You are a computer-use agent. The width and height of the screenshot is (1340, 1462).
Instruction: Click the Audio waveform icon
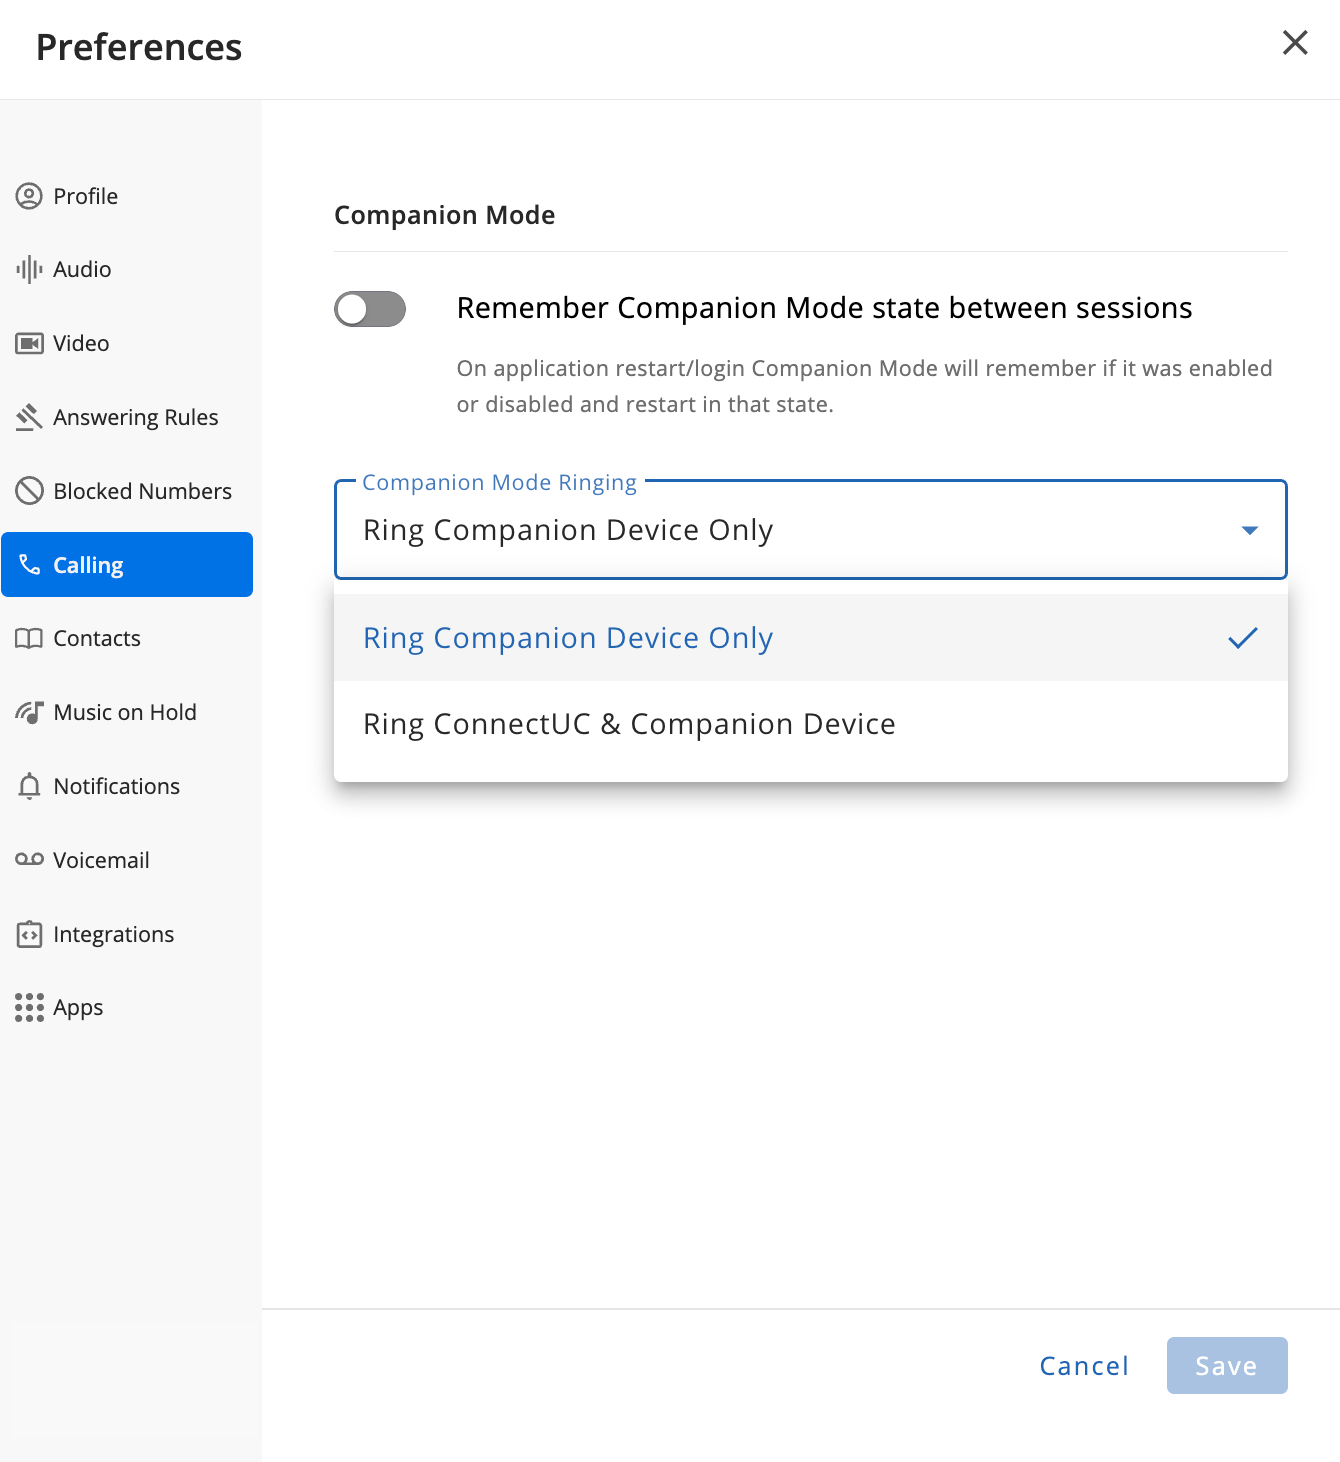[29, 269]
